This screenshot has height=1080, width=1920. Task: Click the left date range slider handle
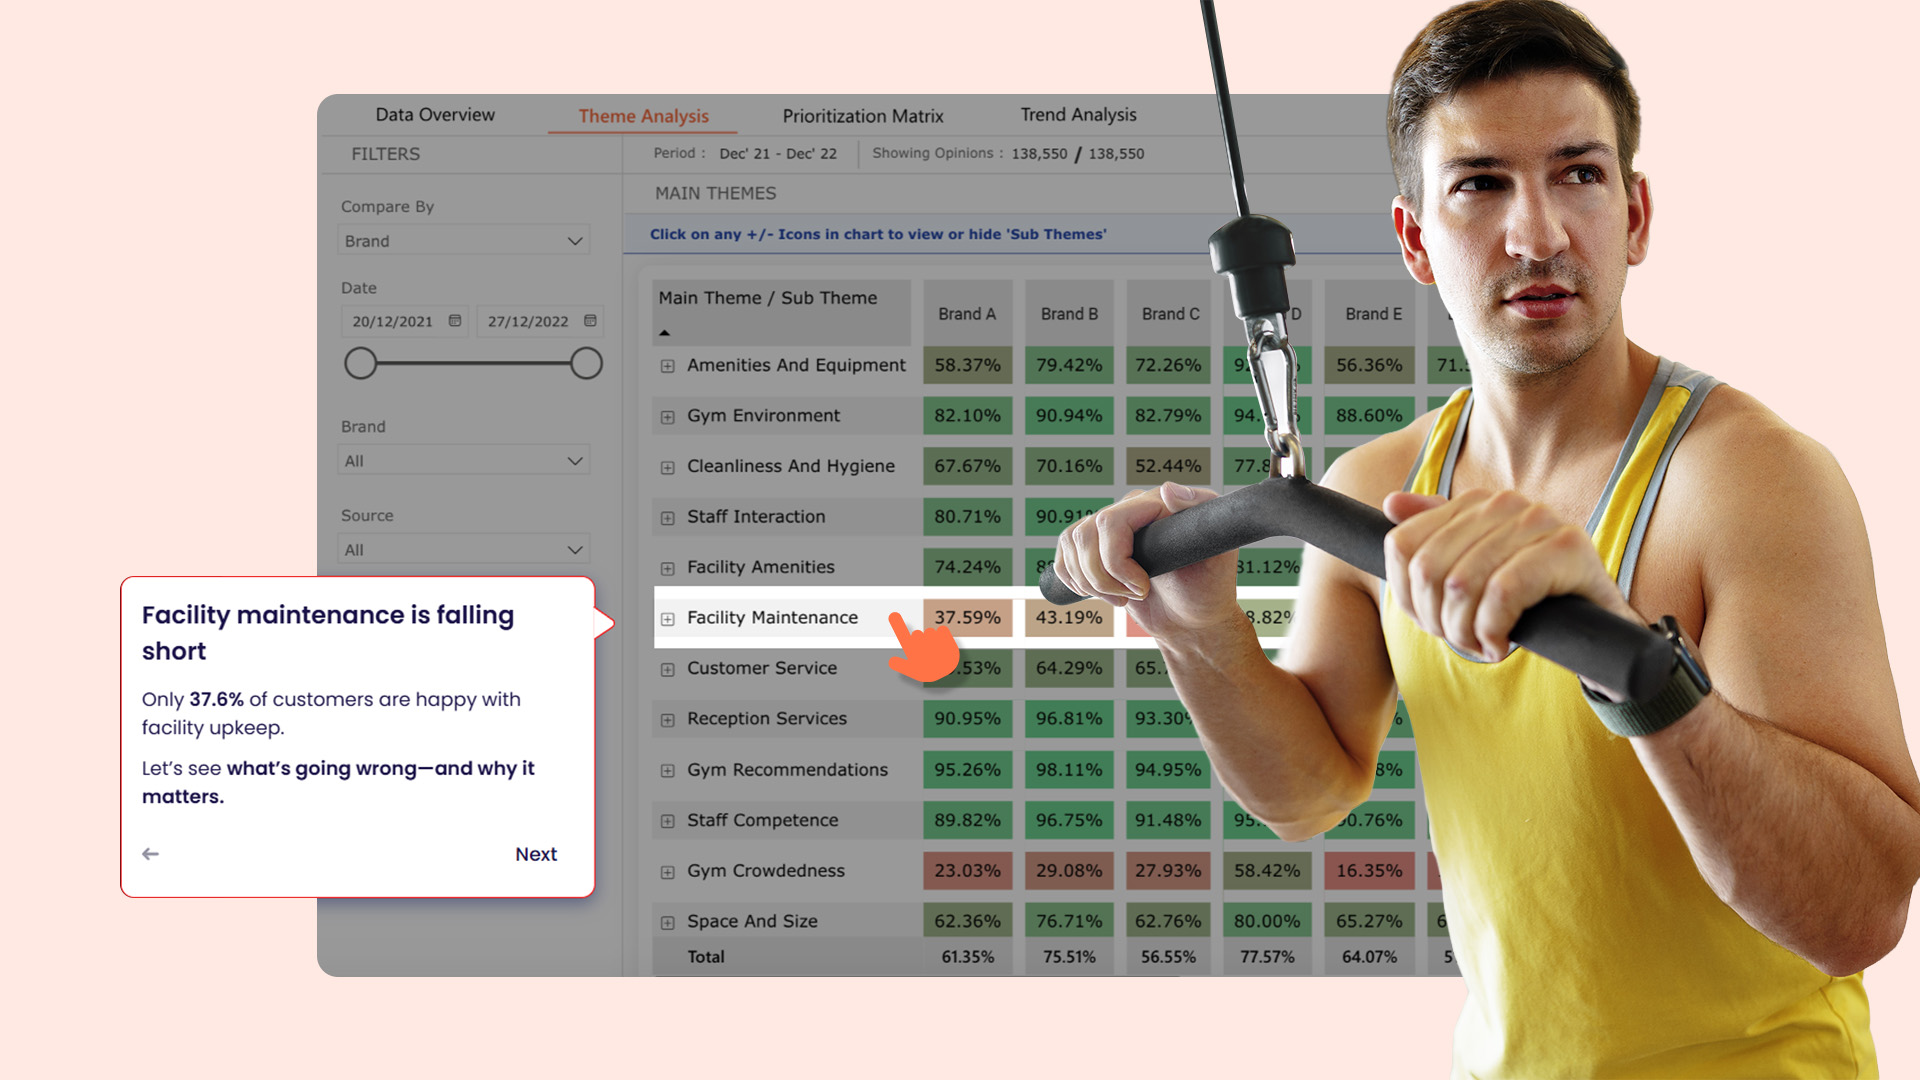coord(361,363)
